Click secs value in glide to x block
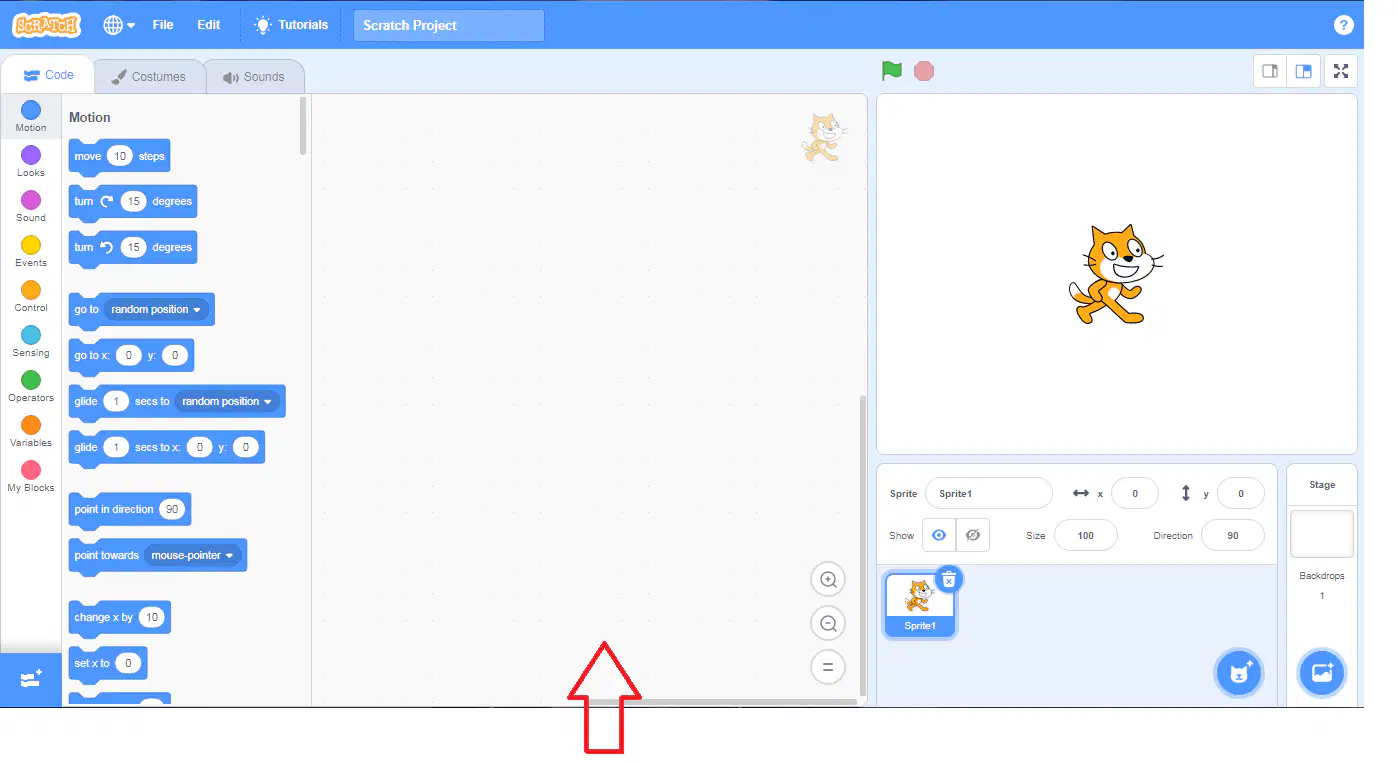The image size is (1398, 762). pos(116,448)
